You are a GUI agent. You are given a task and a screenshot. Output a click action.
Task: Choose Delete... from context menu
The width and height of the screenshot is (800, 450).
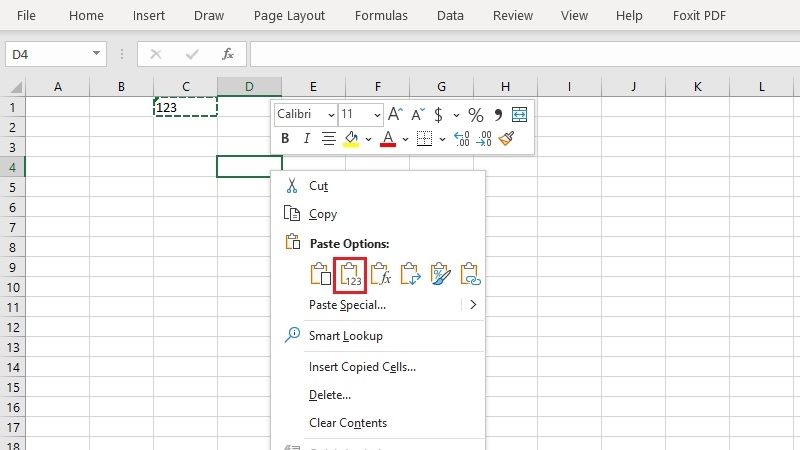[x=378, y=395]
